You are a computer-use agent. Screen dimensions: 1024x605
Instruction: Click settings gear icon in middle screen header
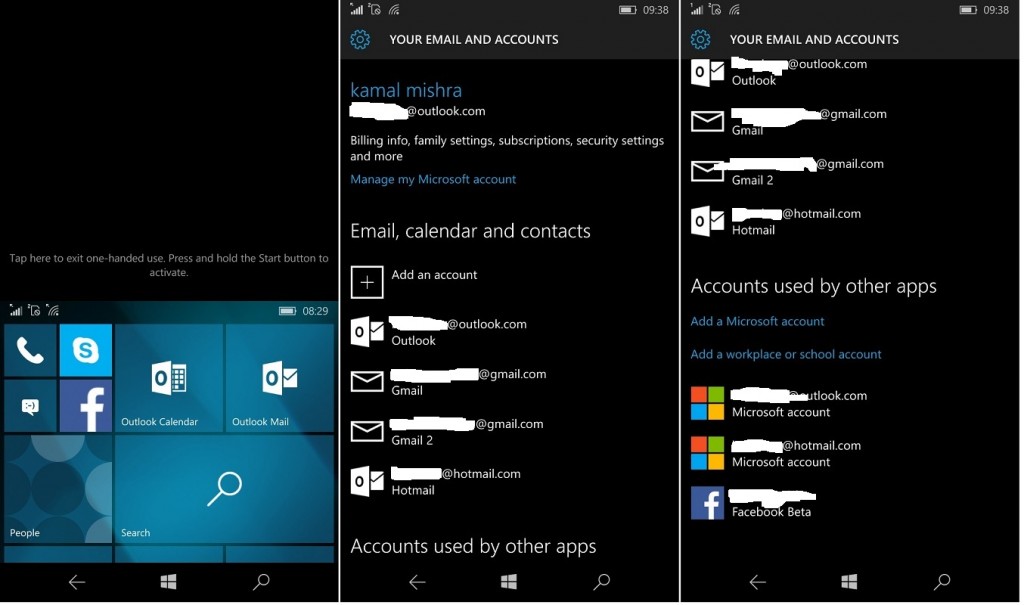point(360,39)
